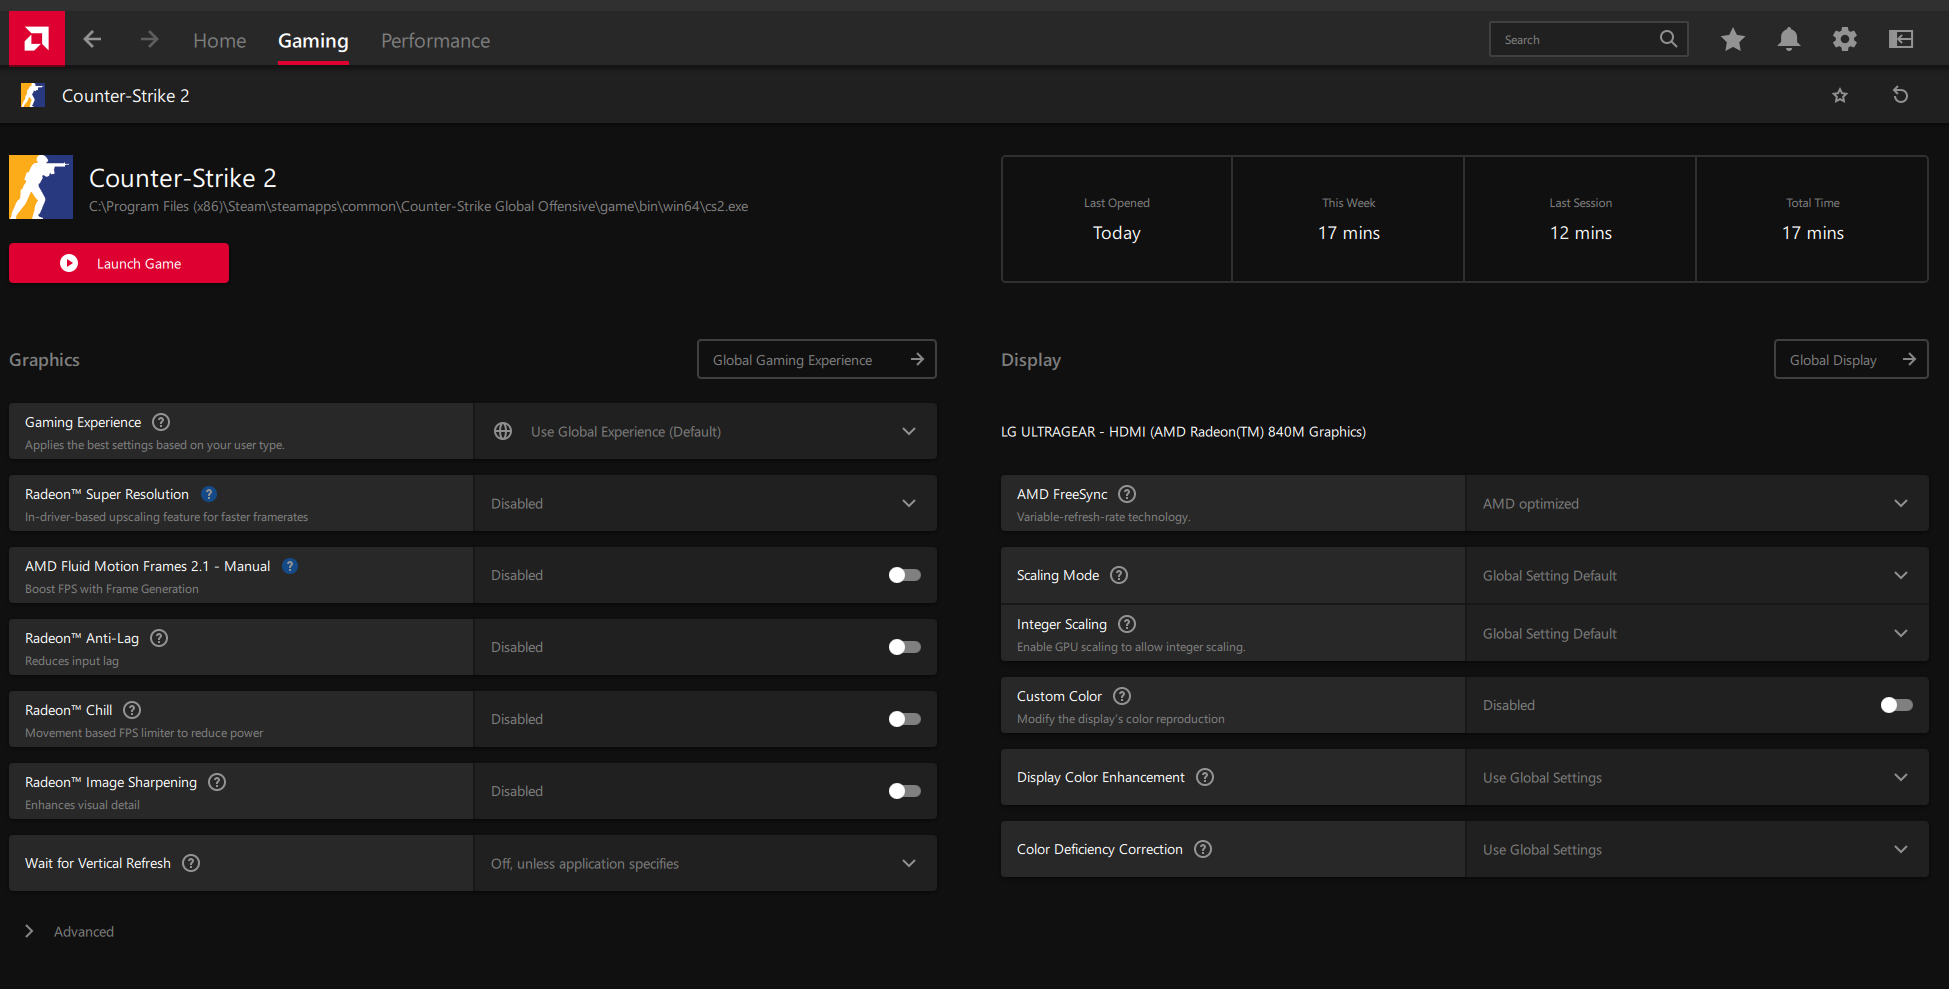Open Gaming Experience help icon
This screenshot has width=1949, height=989.
[161, 422]
